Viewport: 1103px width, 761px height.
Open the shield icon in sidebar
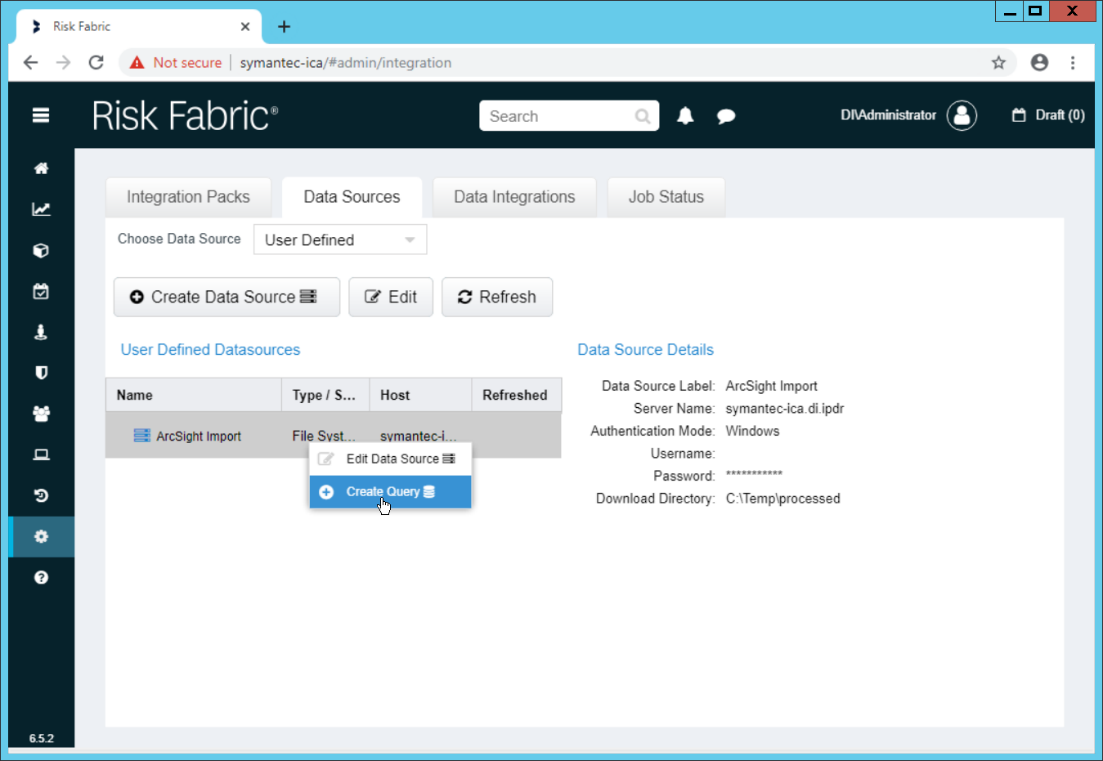(41, 373)
